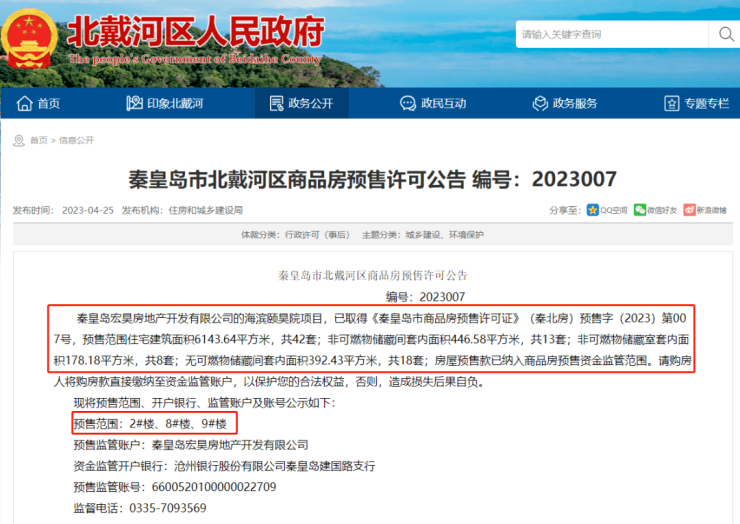The height and width of the screenshot is (524, 740).
Task: Click 预售范围：2#楼、8#楼、9#楼 line
Action: (150, 423)
